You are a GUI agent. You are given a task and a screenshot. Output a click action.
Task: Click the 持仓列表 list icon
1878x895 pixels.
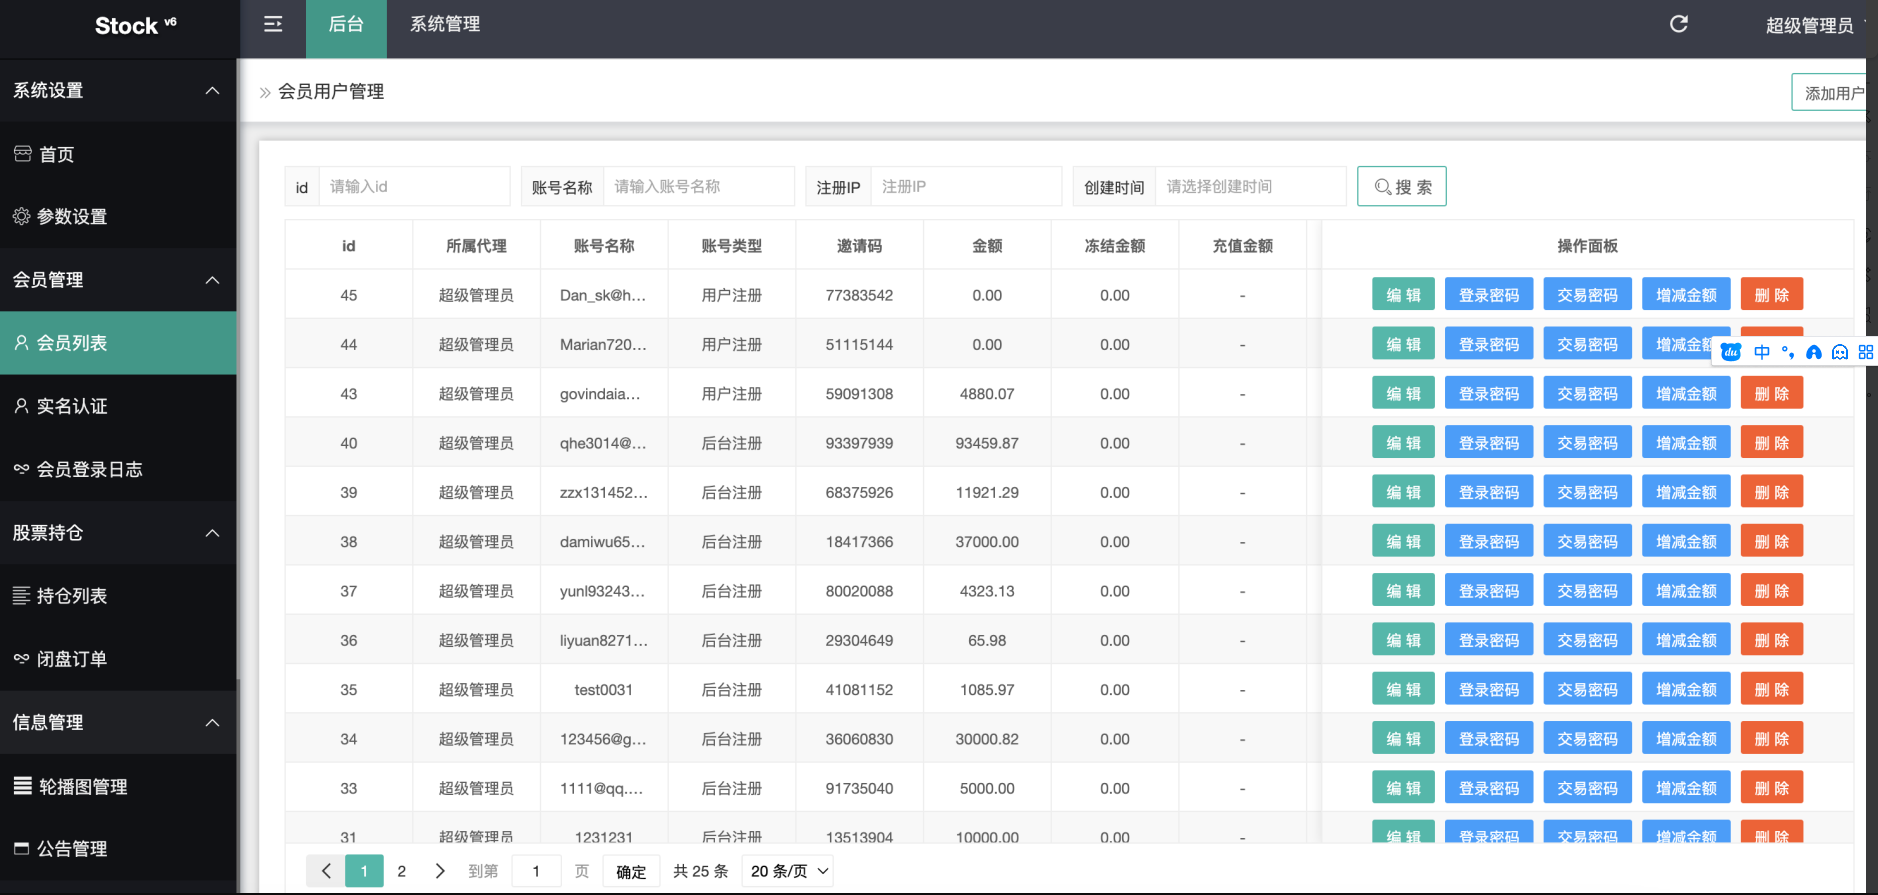coord(22,595)
